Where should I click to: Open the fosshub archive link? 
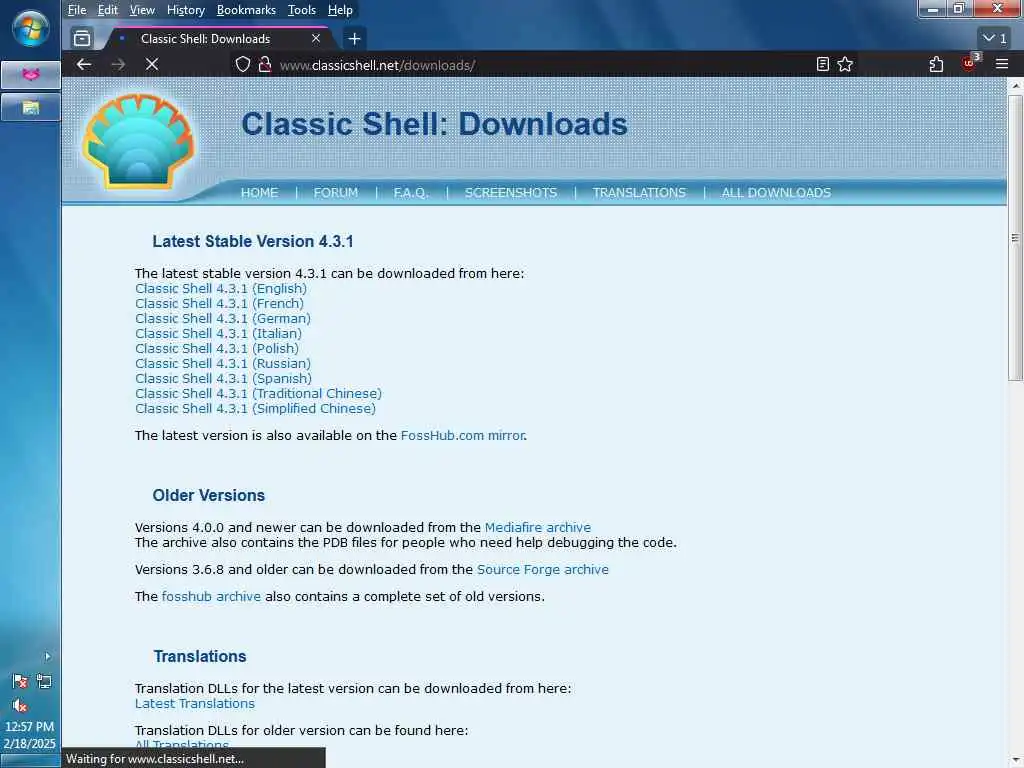coord(211,596)
